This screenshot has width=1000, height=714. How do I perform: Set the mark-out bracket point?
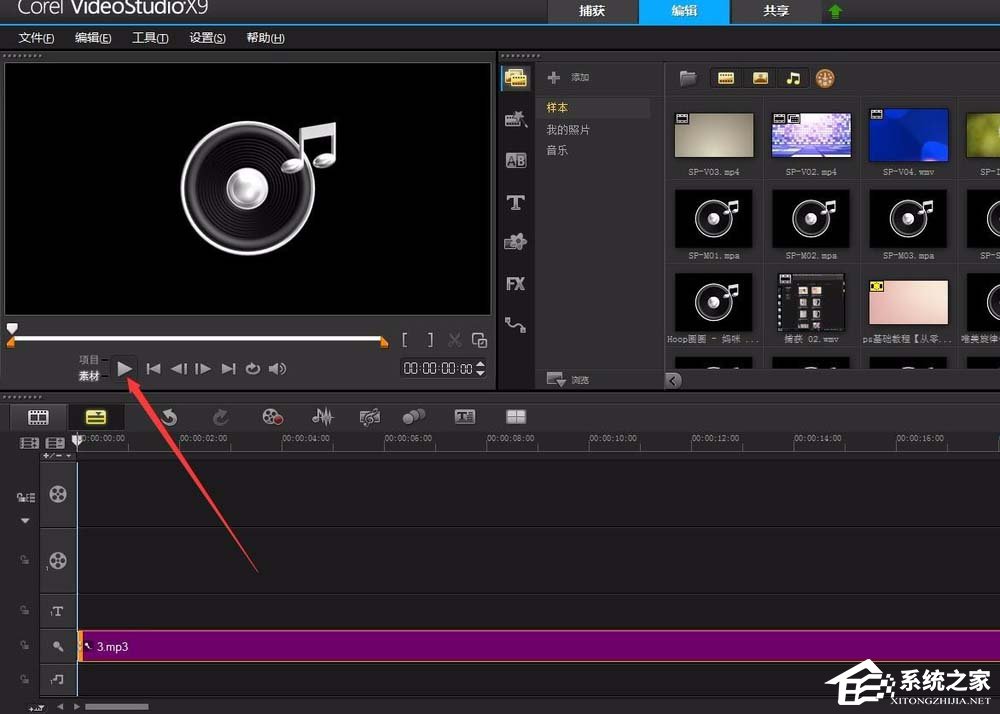tap(430, 340)
